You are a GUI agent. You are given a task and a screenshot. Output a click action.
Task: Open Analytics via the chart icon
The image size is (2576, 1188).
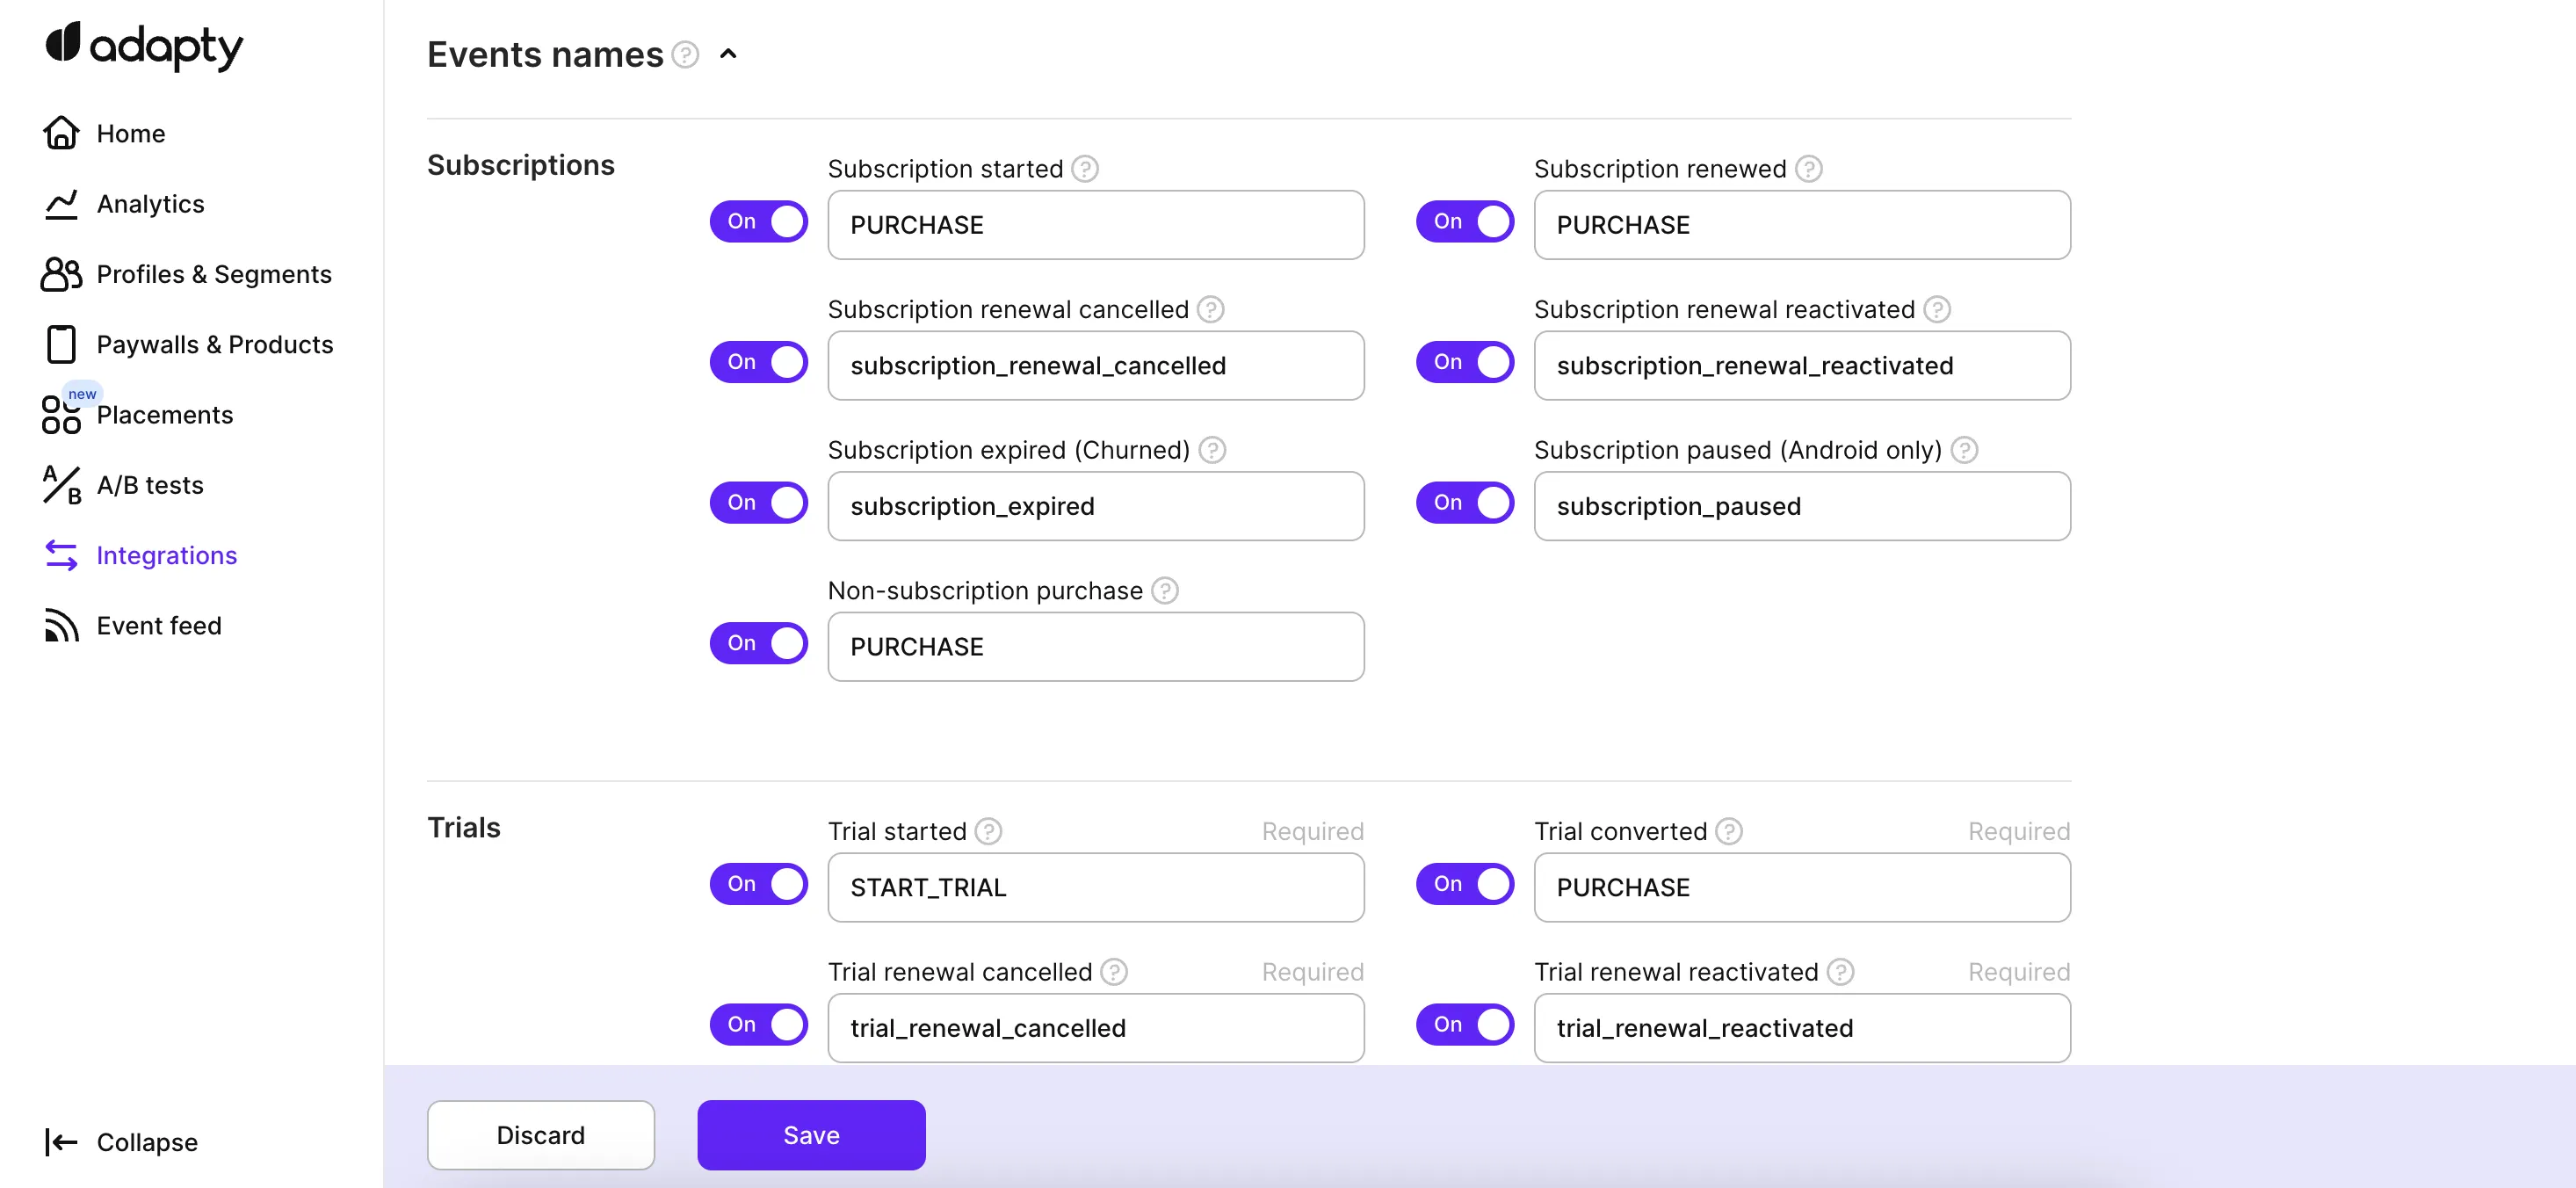[x=61, y=204]
